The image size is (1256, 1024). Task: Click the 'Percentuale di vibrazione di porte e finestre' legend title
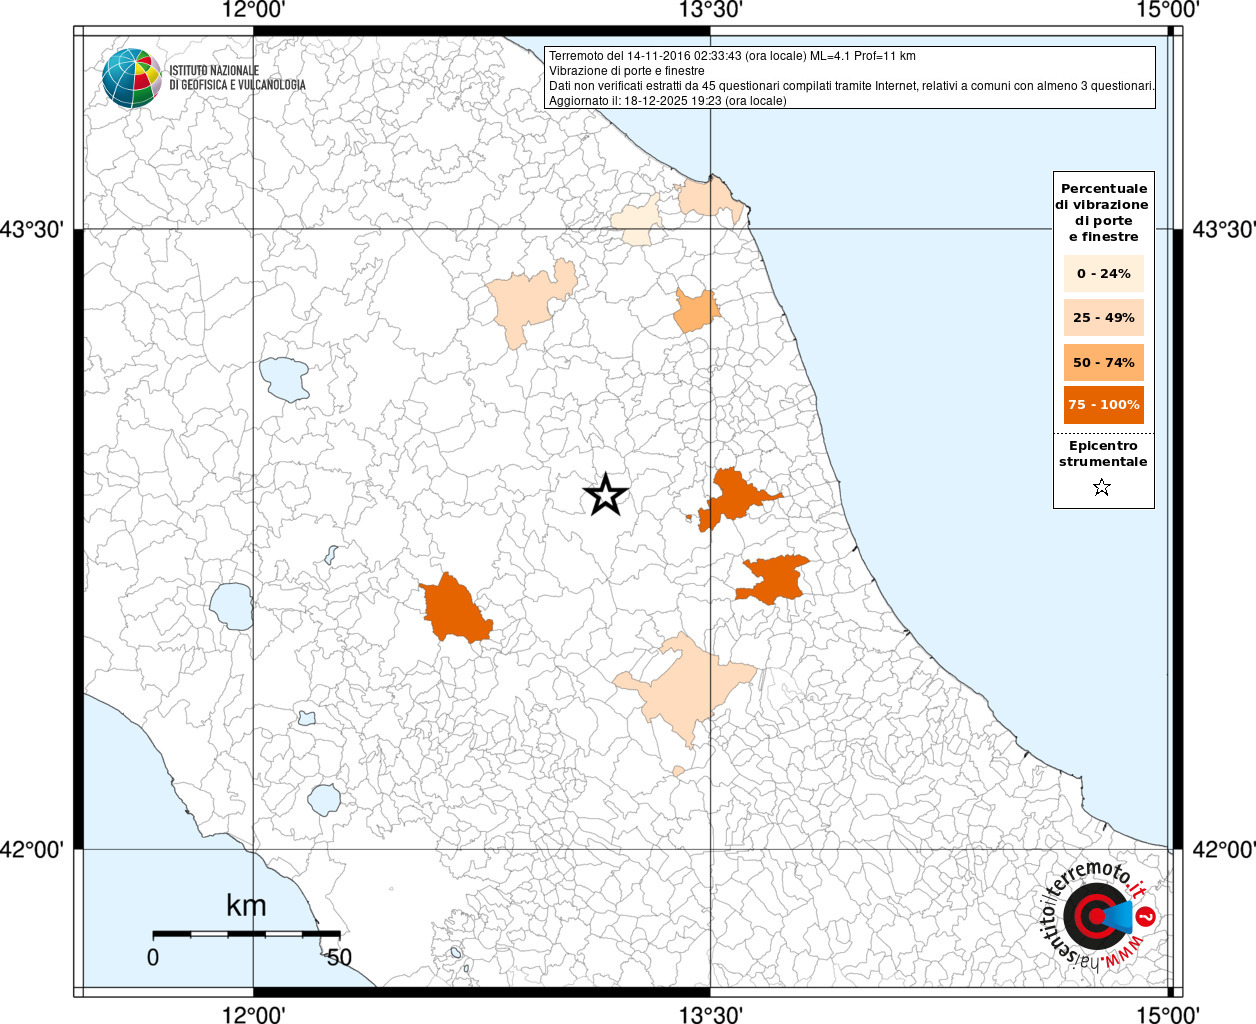[1103, 212]
